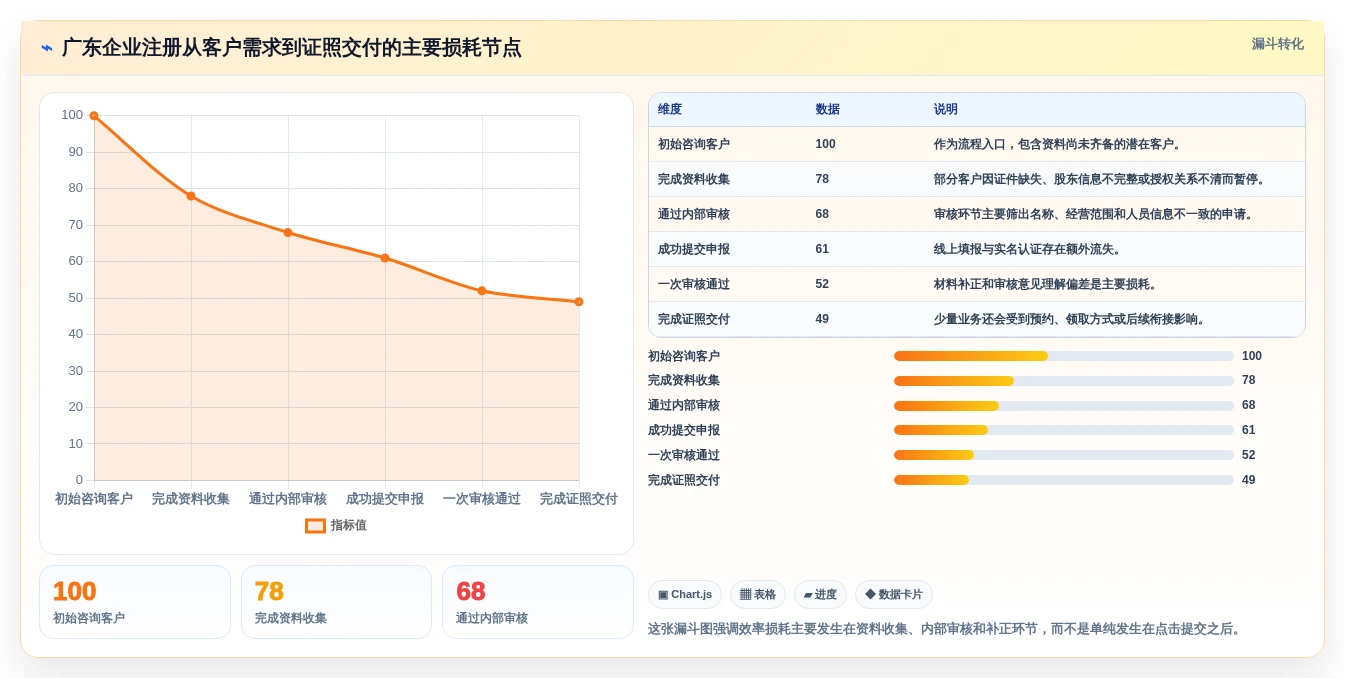The height and width of the screenshot is (678, 1345).
Task: Select the 78 完成资料收集 stat card
Action: (336, 602)
